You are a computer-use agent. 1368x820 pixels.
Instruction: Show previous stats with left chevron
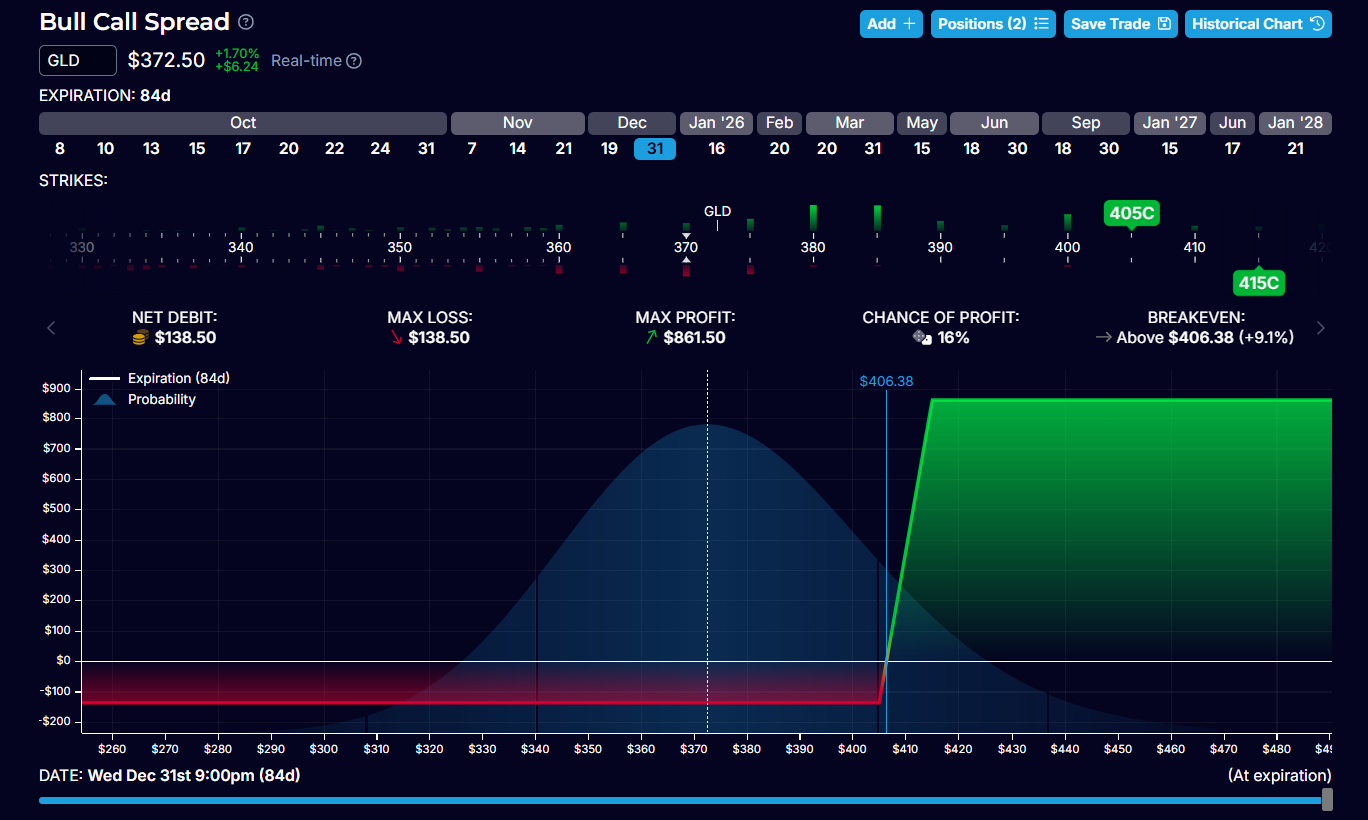(52, 328)
